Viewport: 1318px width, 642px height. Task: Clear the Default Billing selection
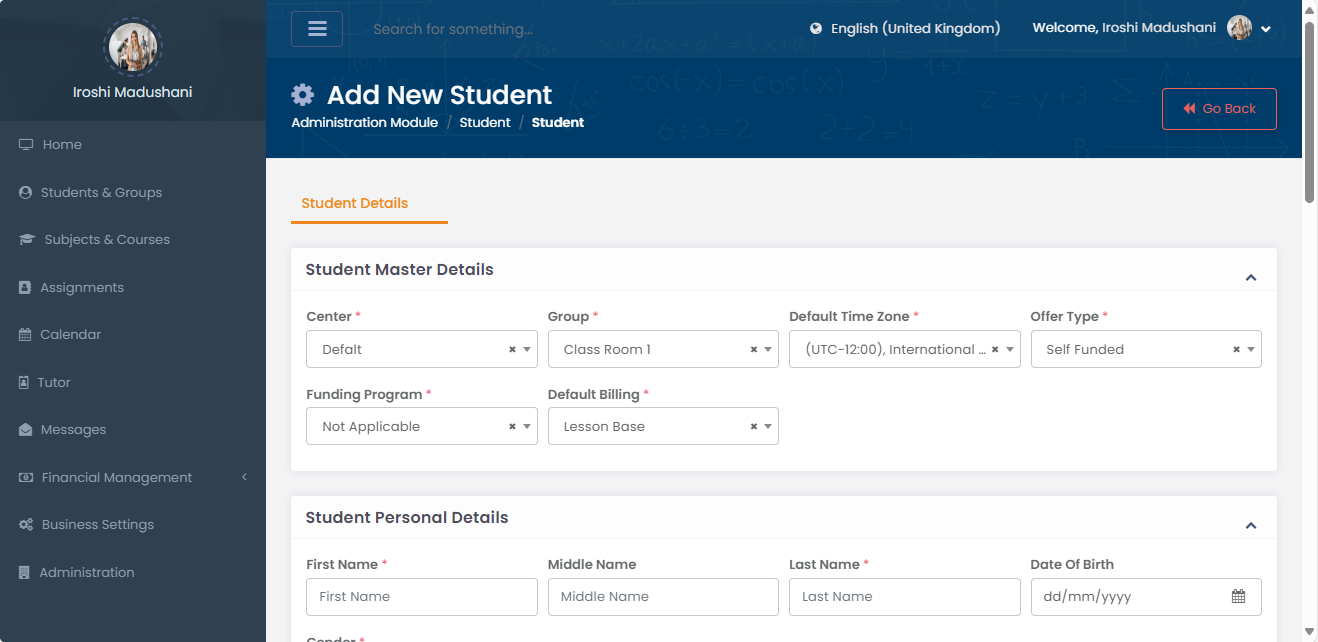click(754, 427)
